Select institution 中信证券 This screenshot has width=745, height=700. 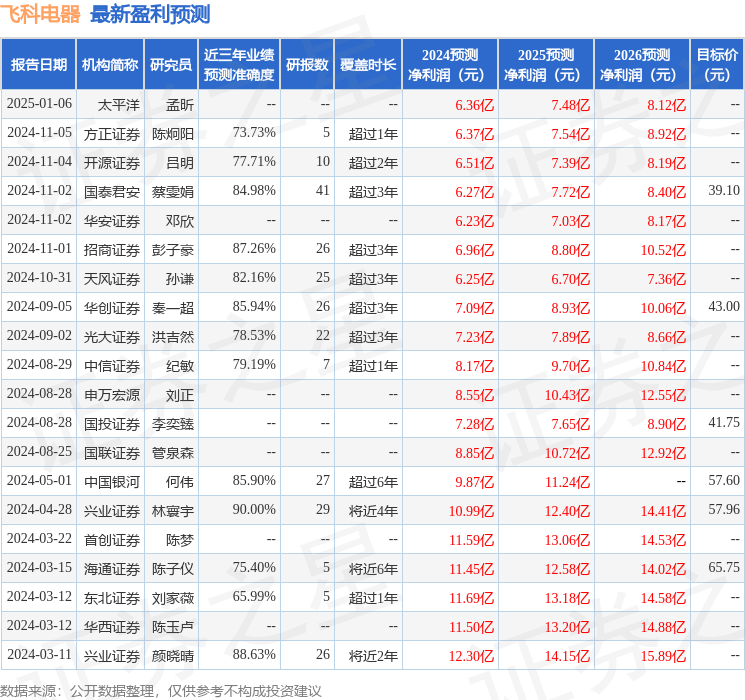tap(112, 366)
